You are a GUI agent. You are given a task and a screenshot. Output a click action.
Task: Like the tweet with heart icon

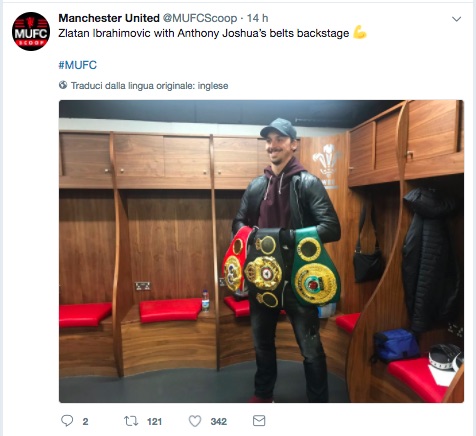pyautogui.click(x=195, y=421)
